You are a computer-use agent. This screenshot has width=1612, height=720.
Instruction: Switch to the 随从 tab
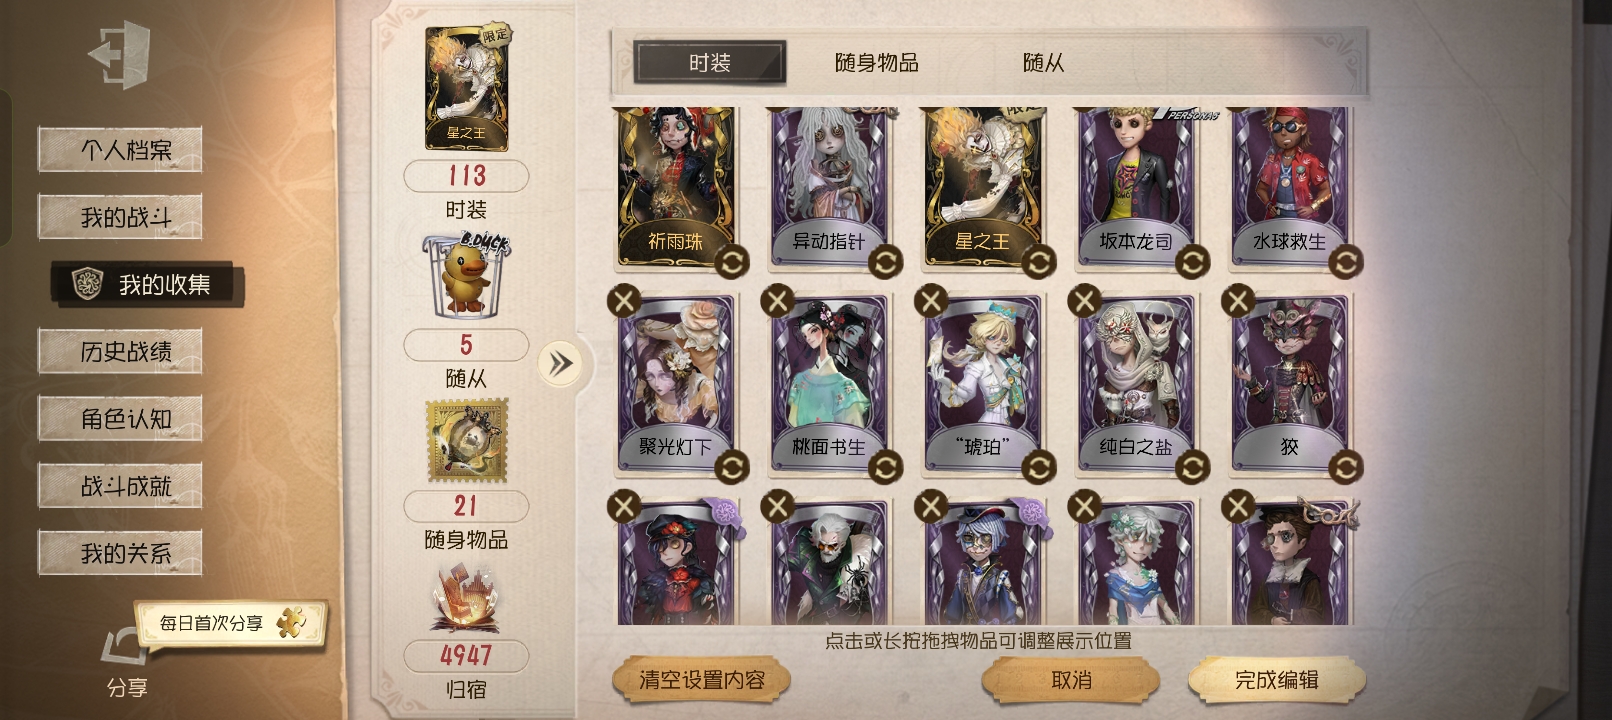1043,63
